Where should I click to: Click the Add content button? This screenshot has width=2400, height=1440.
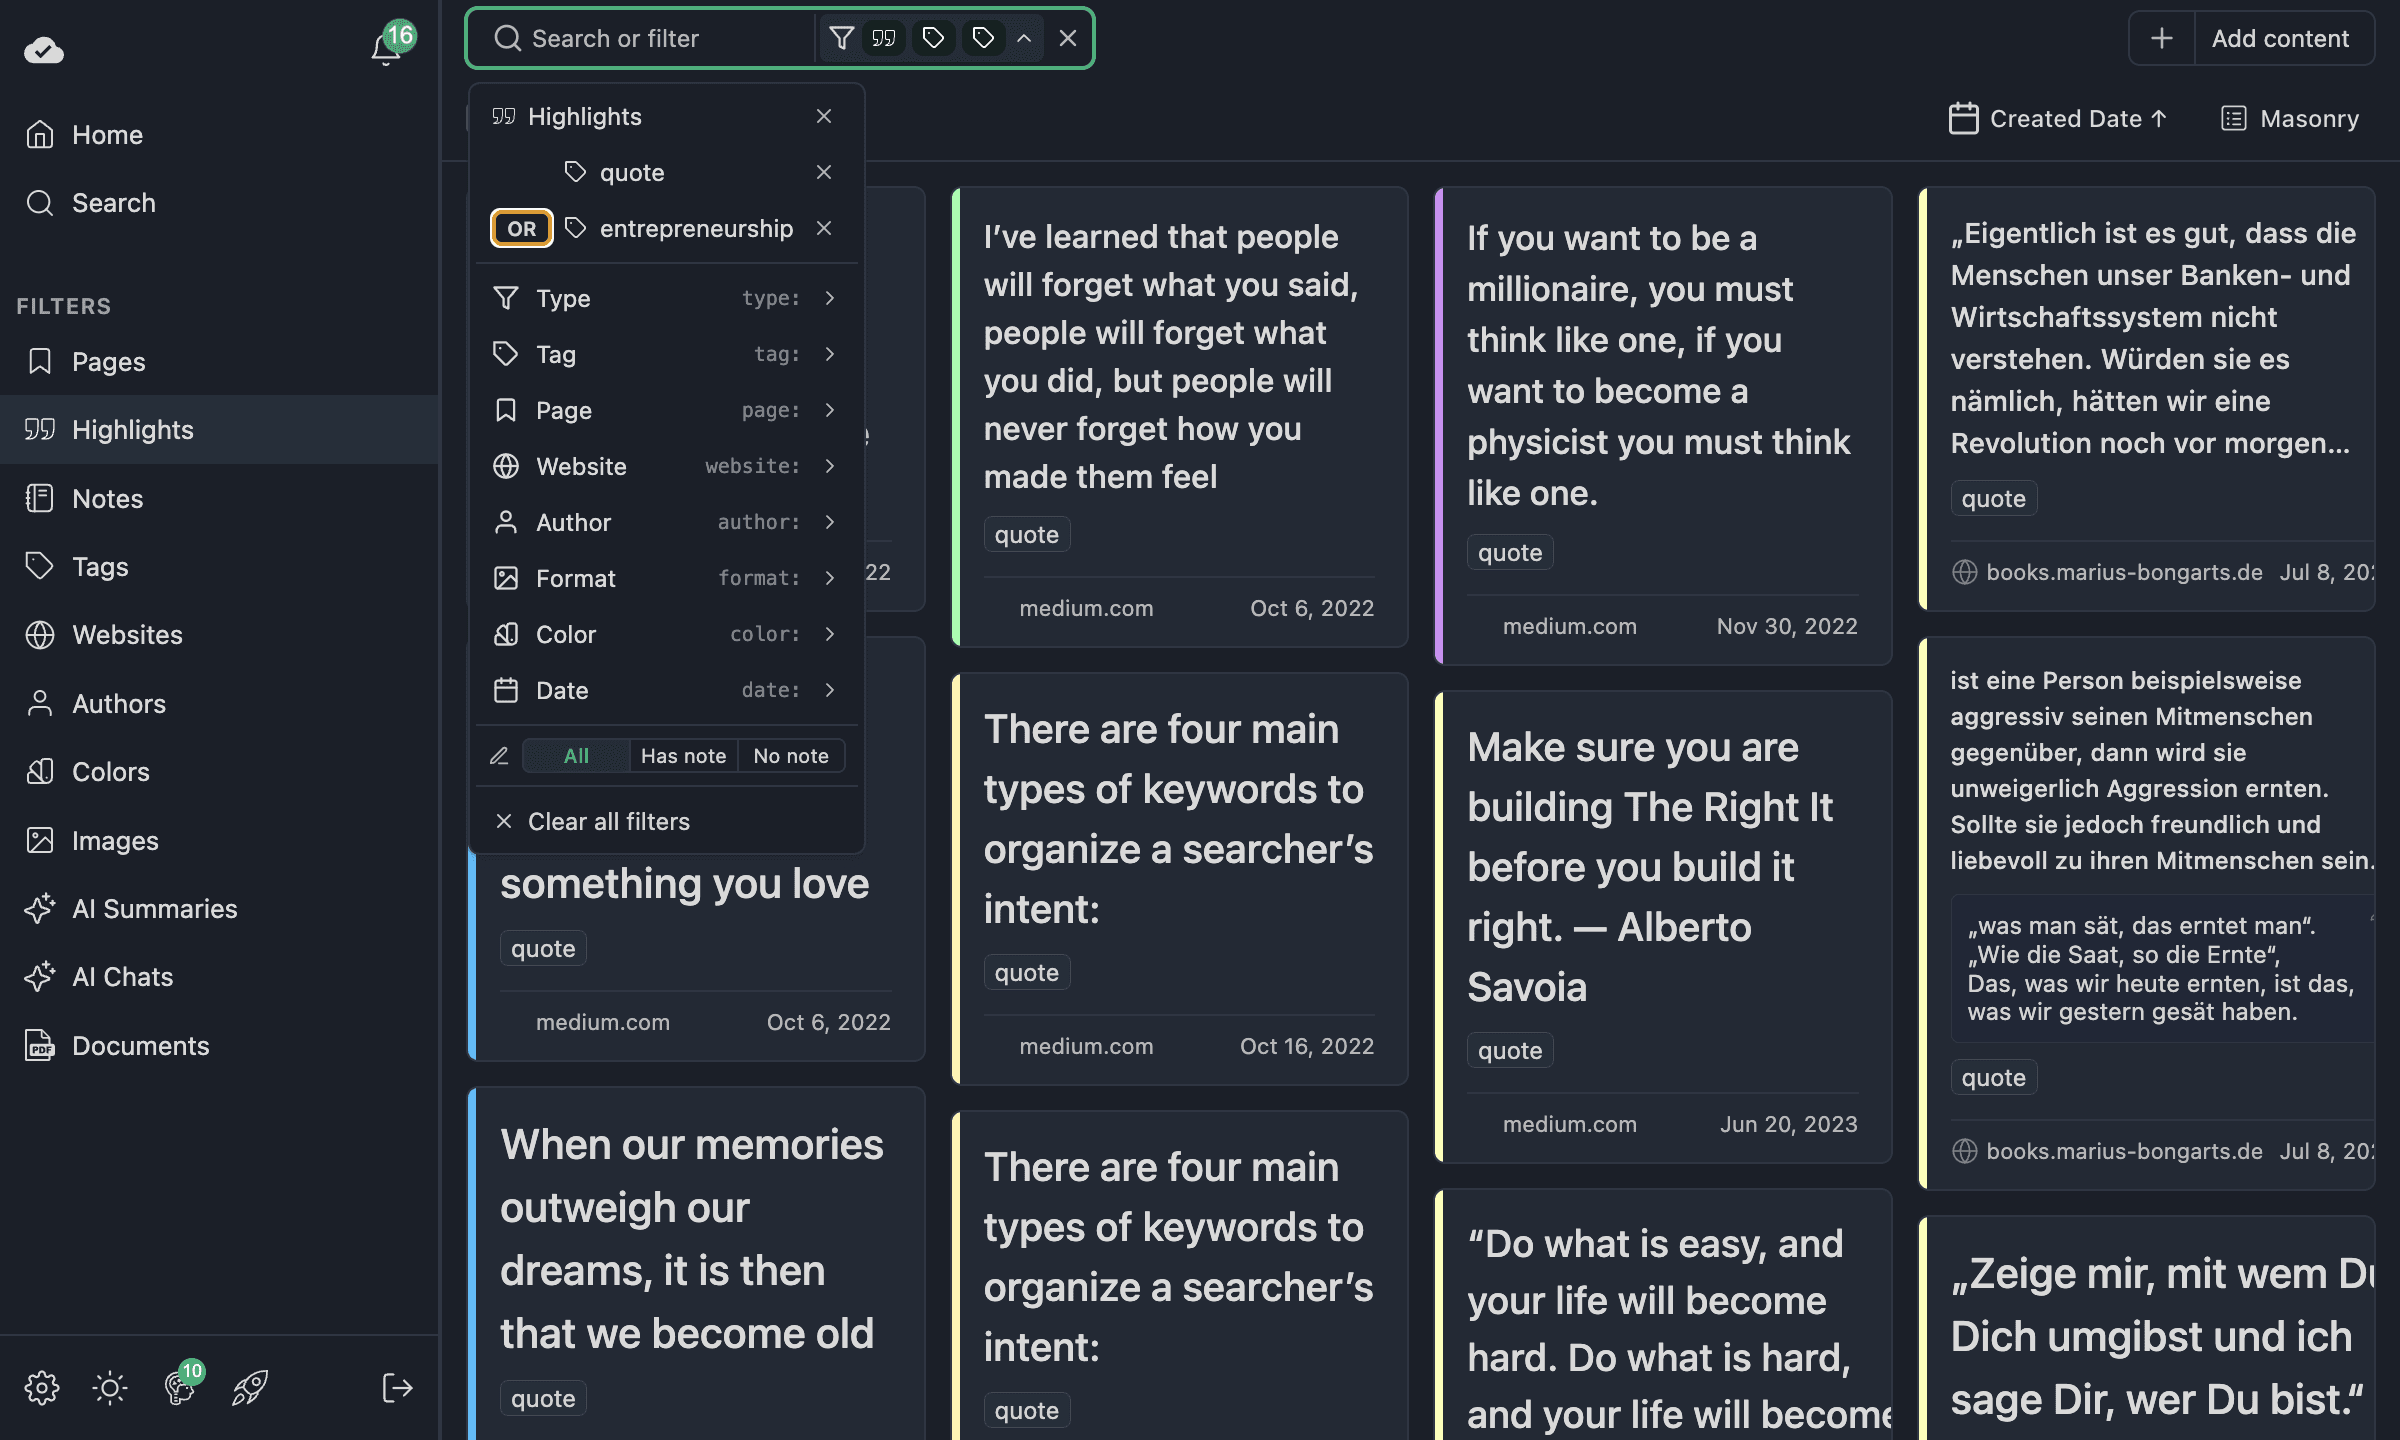[x=2279, y=38]
